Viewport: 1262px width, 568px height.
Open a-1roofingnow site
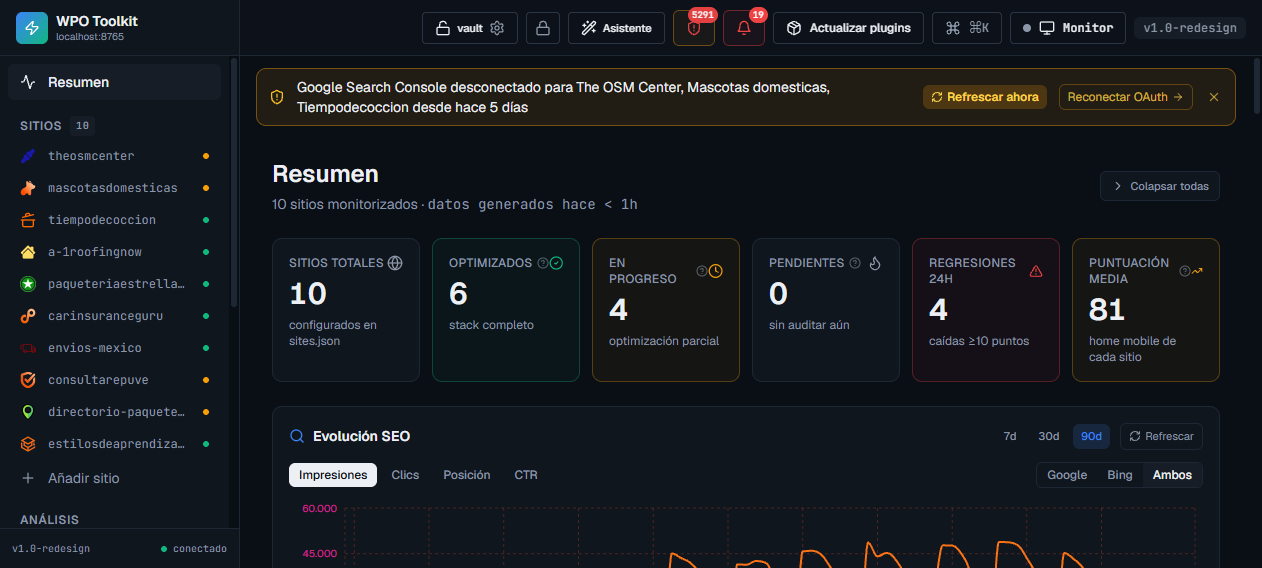(114, 252)
